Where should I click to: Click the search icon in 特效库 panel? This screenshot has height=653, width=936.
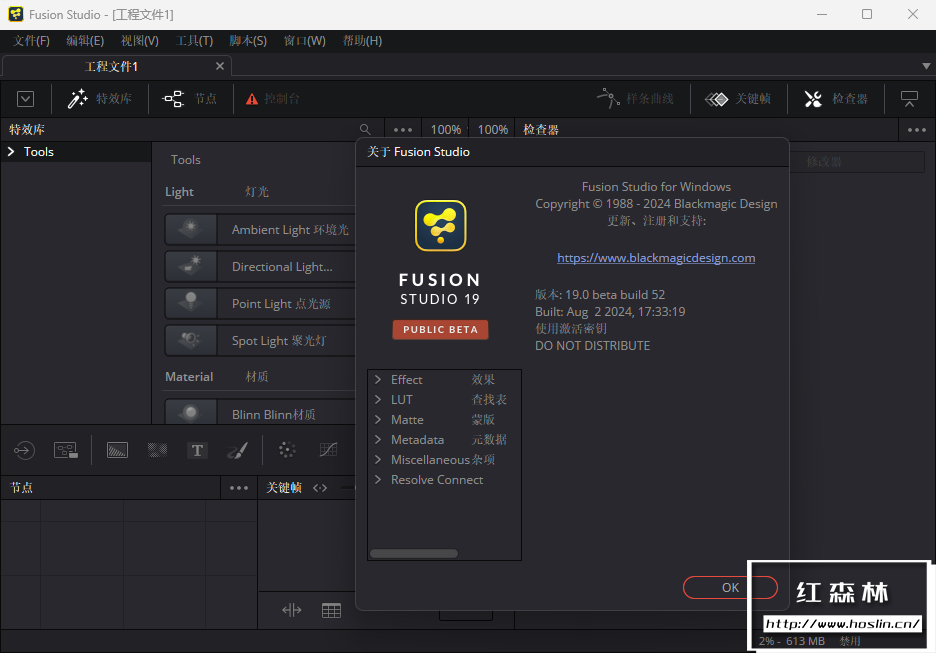[365, 129]
